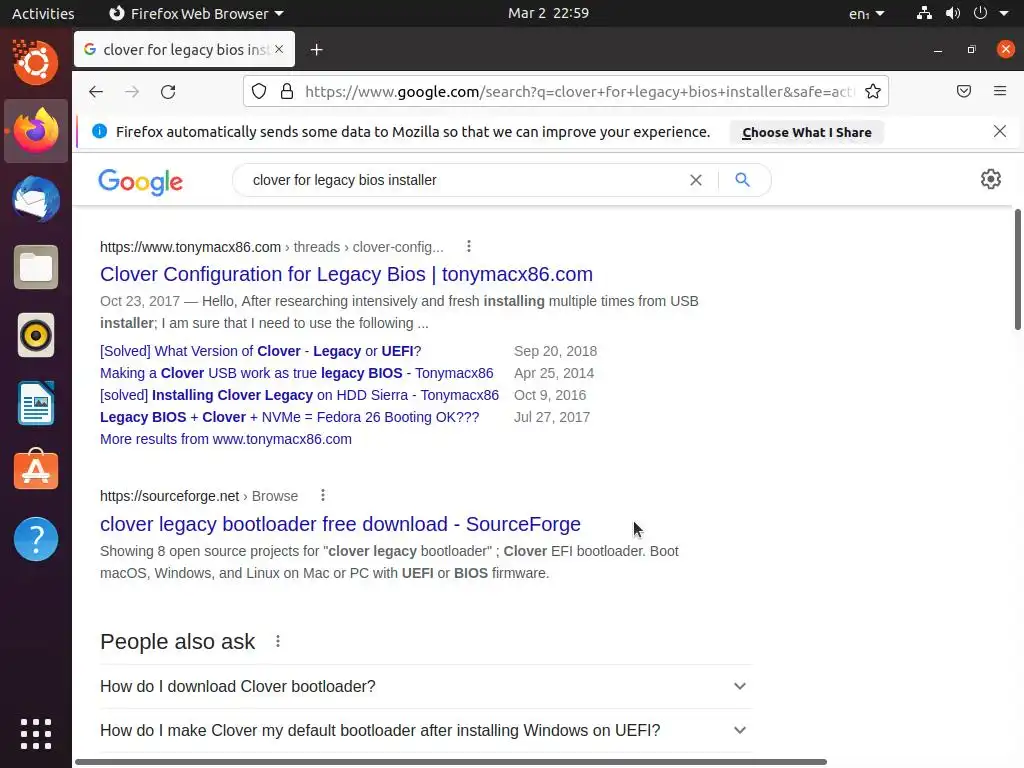Open clover legacy bootloader SourceForge result
1024x768 pixels.
pyautogui.click(x=340, y=524)
